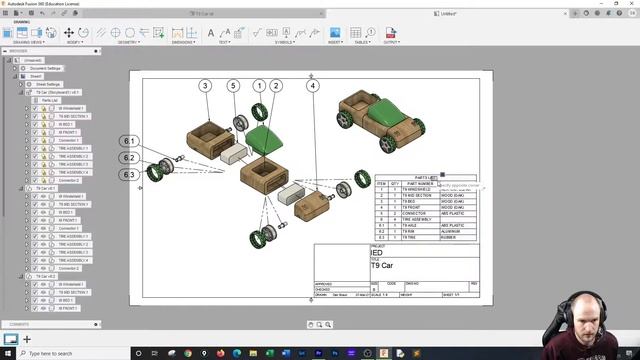Toggle the Windshield checkbox under T9 Car v0.2
Image resolution: width=640 pixels, height=360 pixels.
click(35, 284)
